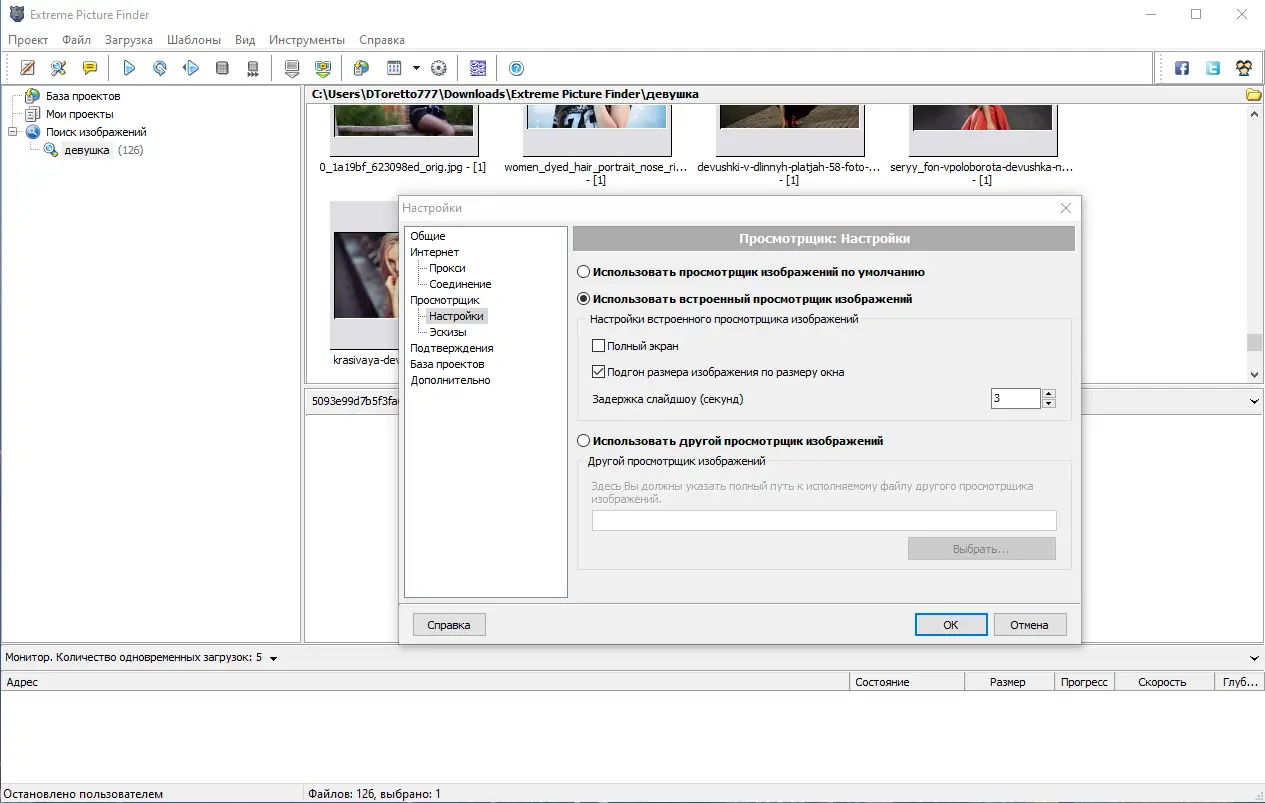Enable the Полный экран checkbox
The width and height of the screenshot is (1265, 803).
(598, 345)
